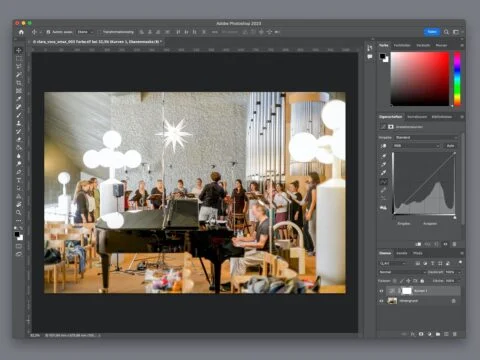Open the Ebene auto-select dropdown in options bar
The image size is (480, 360).
(86, 32)
